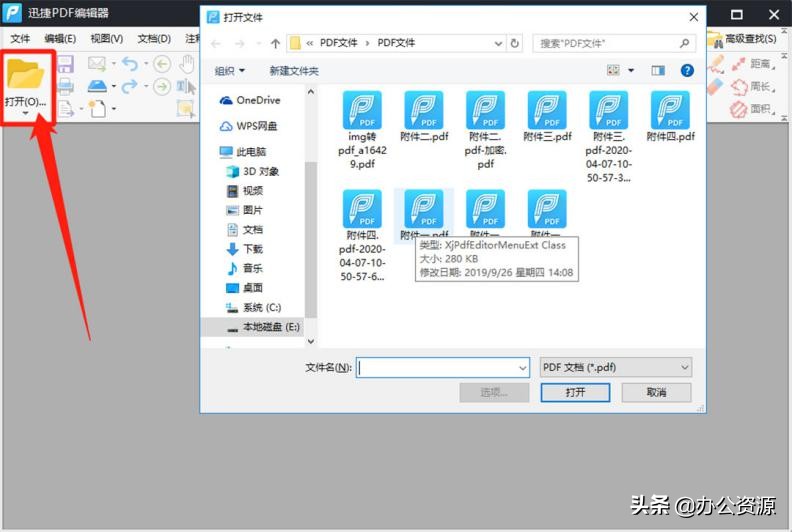Click the export document arrow icon
This screenshot has height=532, width=792.
[x=65, y=108]
